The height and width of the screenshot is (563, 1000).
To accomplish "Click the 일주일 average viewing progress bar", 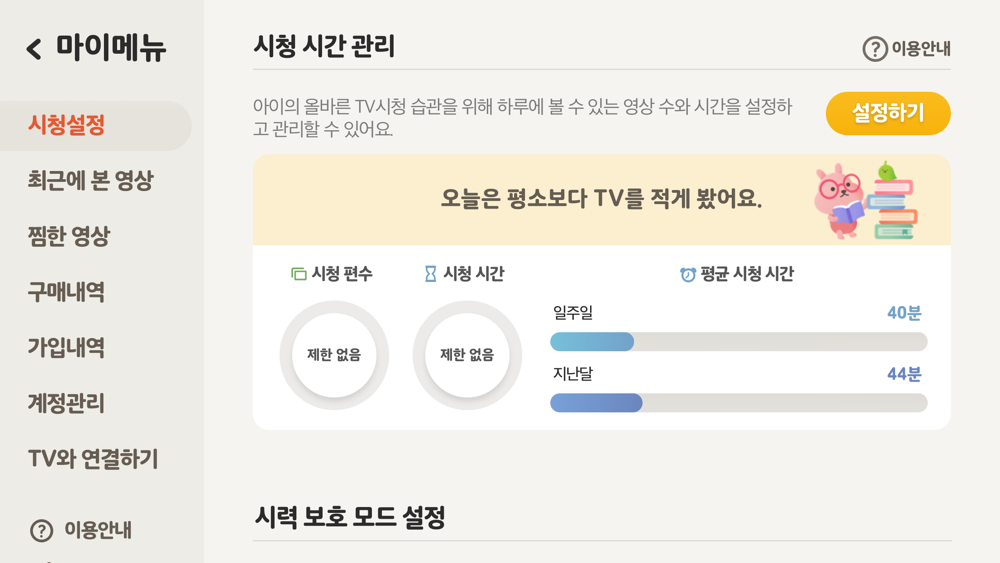I will click(x=739, y=342).
